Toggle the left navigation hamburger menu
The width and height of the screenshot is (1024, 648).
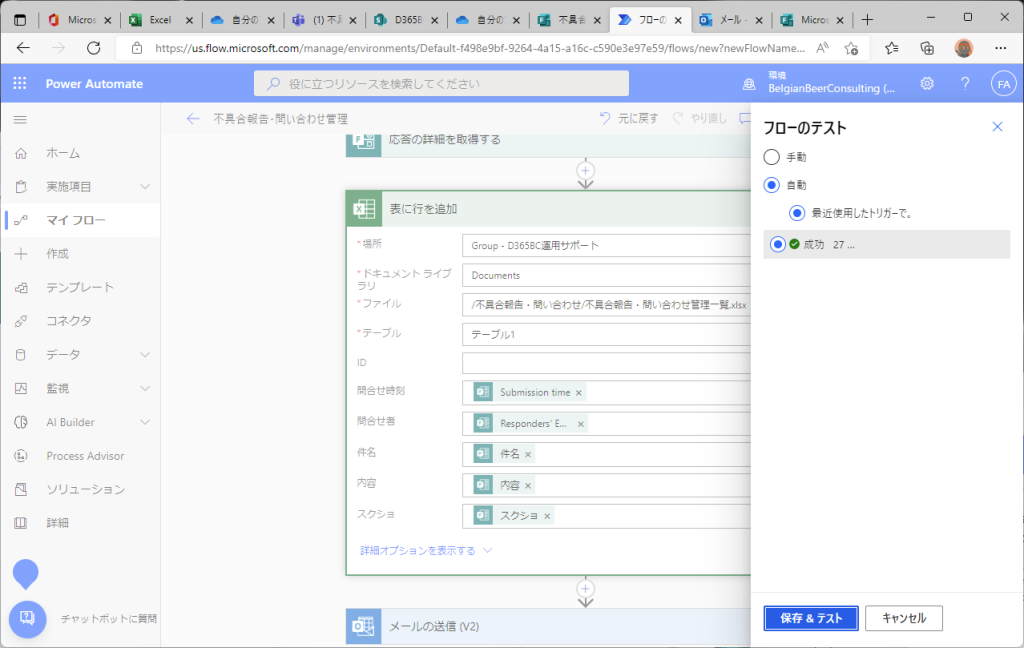click(20, 120)
